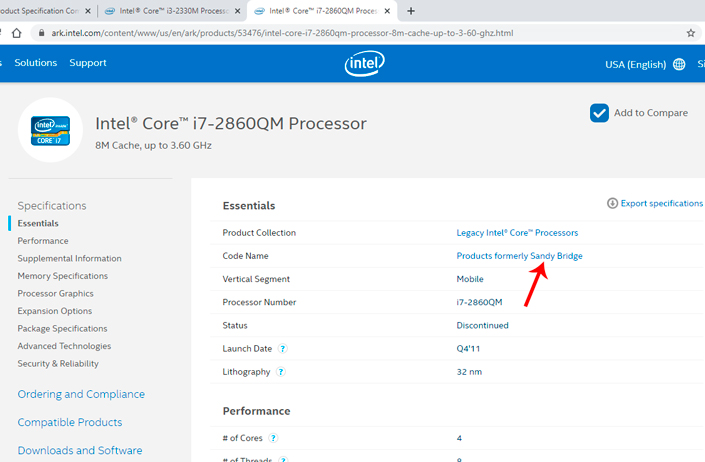Click the padlock site security icon

41,33
